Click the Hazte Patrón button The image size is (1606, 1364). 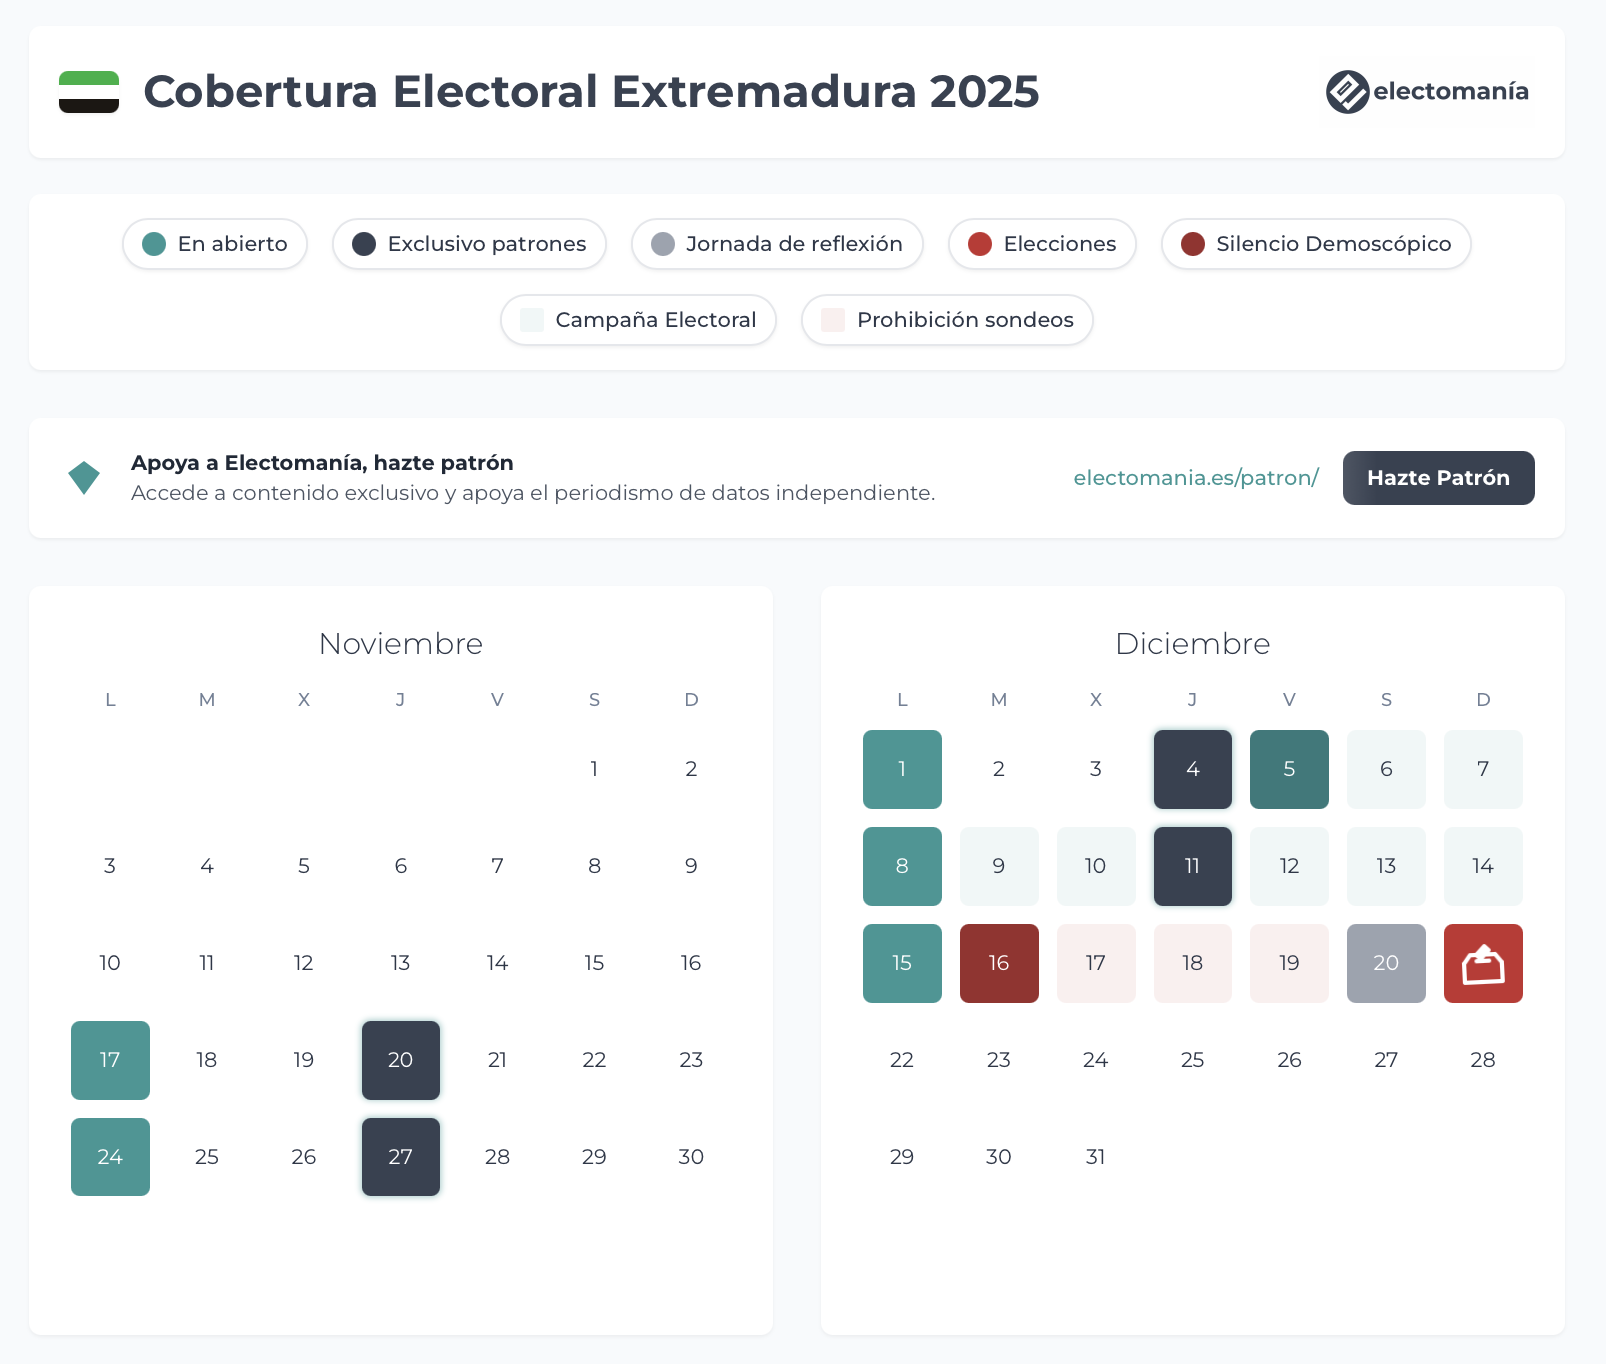(1438, 478)
